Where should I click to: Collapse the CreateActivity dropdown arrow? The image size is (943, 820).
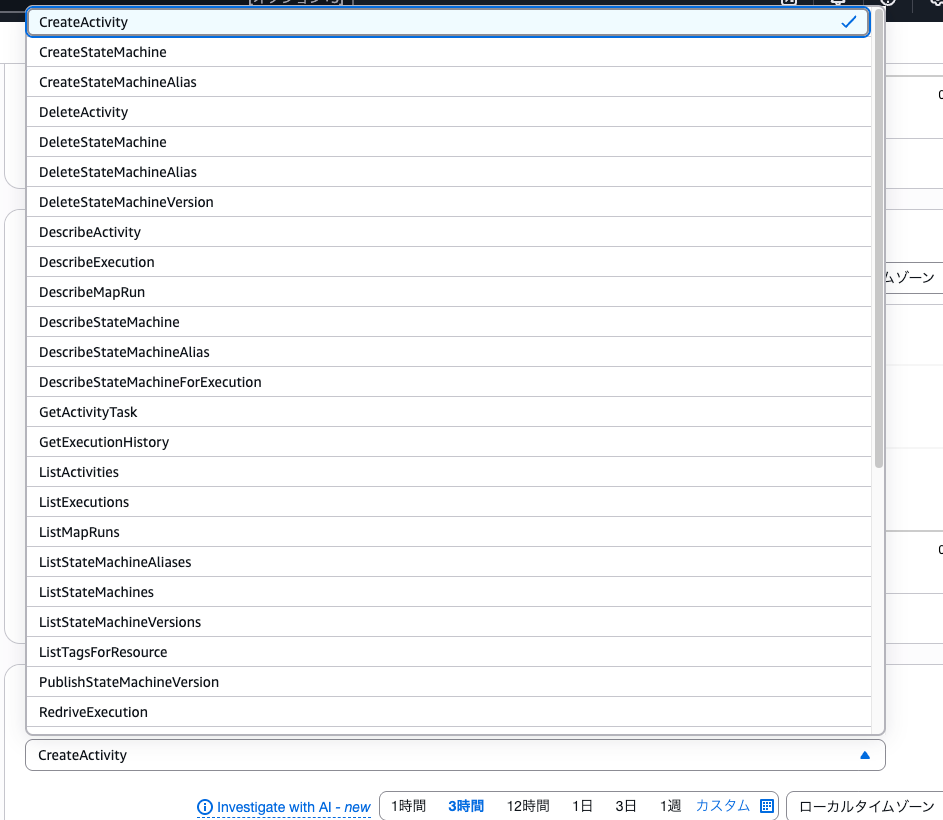pyautogui.click(x=865, y=755)
